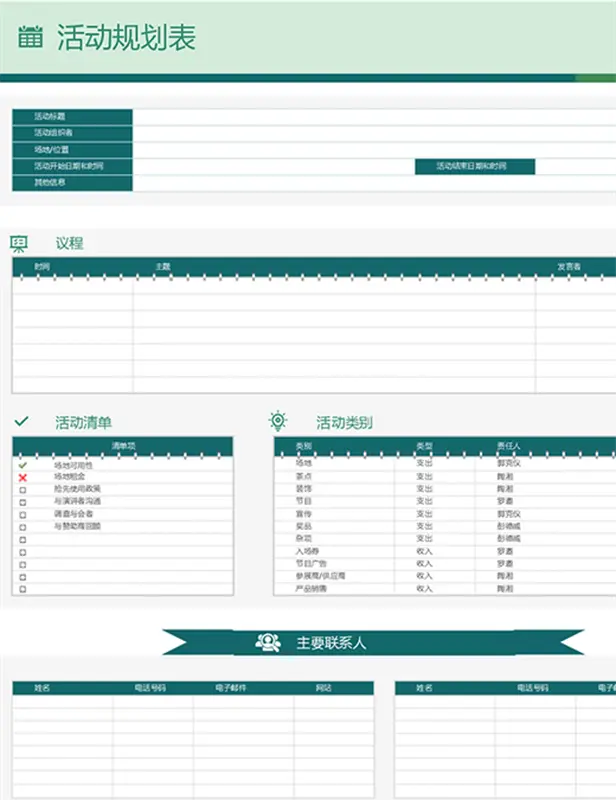Toggle the checkbox in the 与赞助商 row
The height and width of the screenshot is (800, 616).
(22, 526)
